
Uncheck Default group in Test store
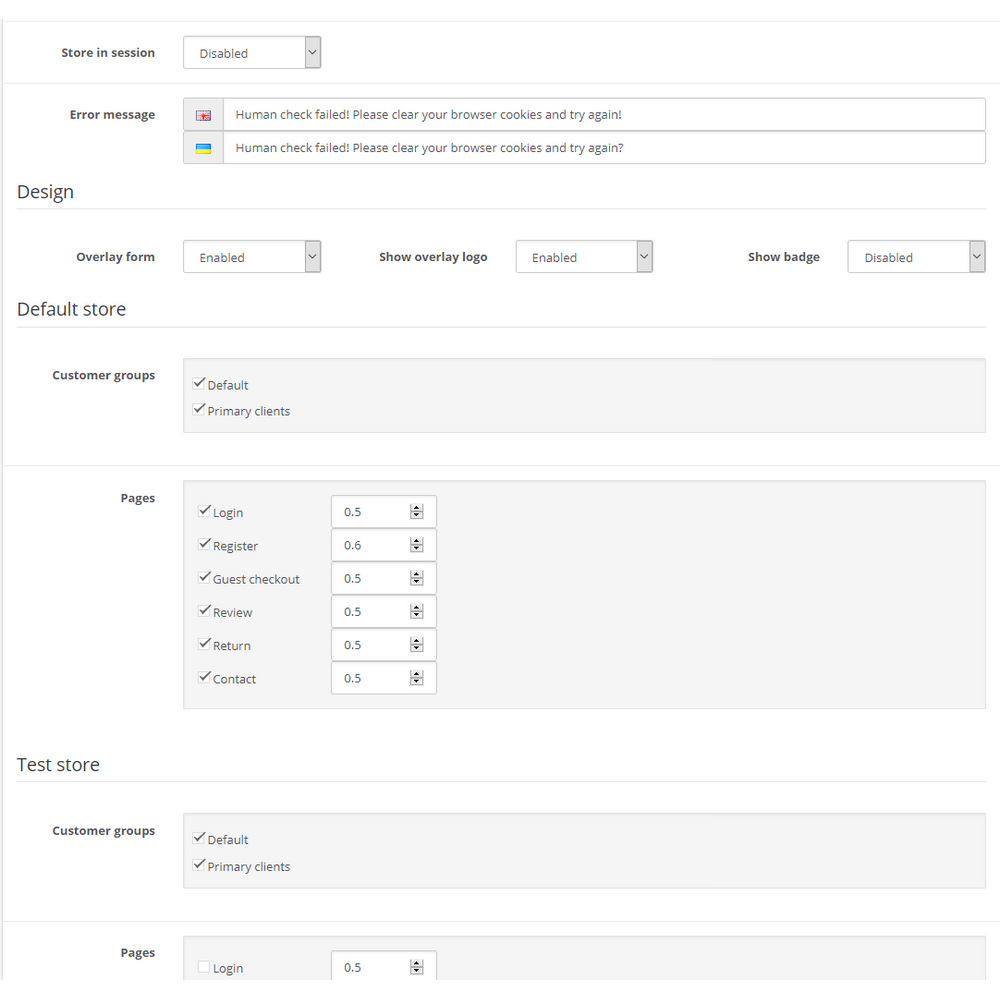[x=199, y=838]
